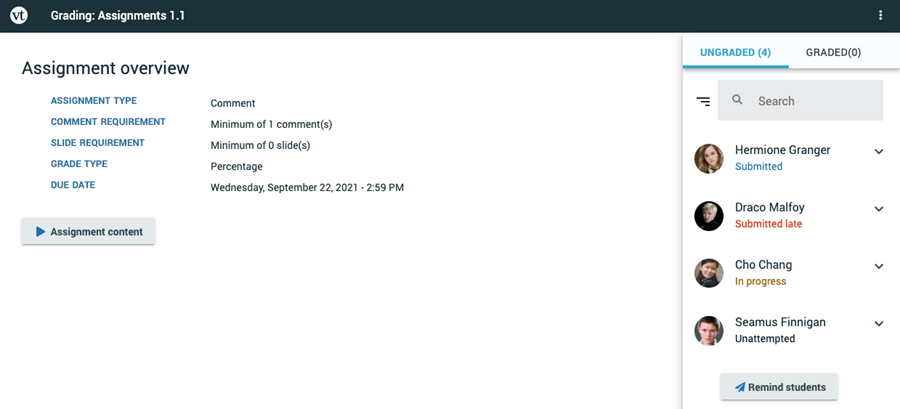Click Cho Chang's avatar image
The width and height of the screenshot is (900, 409).
click(709, 273)
